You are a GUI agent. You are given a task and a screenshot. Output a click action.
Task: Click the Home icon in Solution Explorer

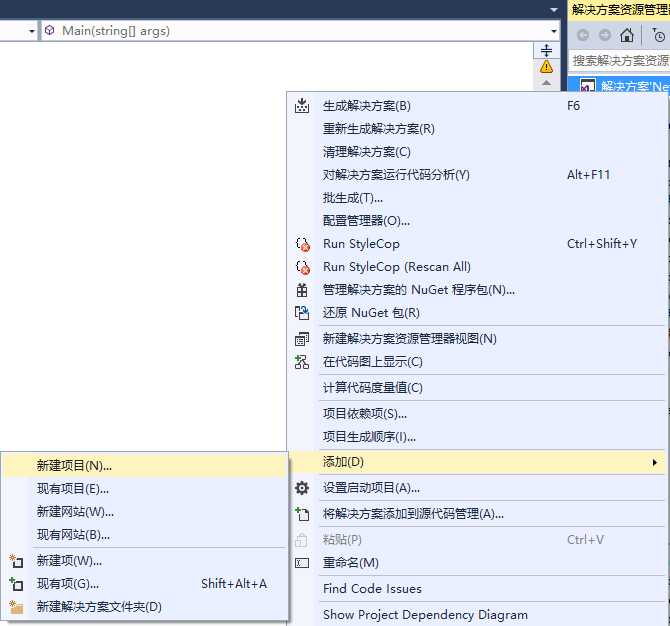627,35
